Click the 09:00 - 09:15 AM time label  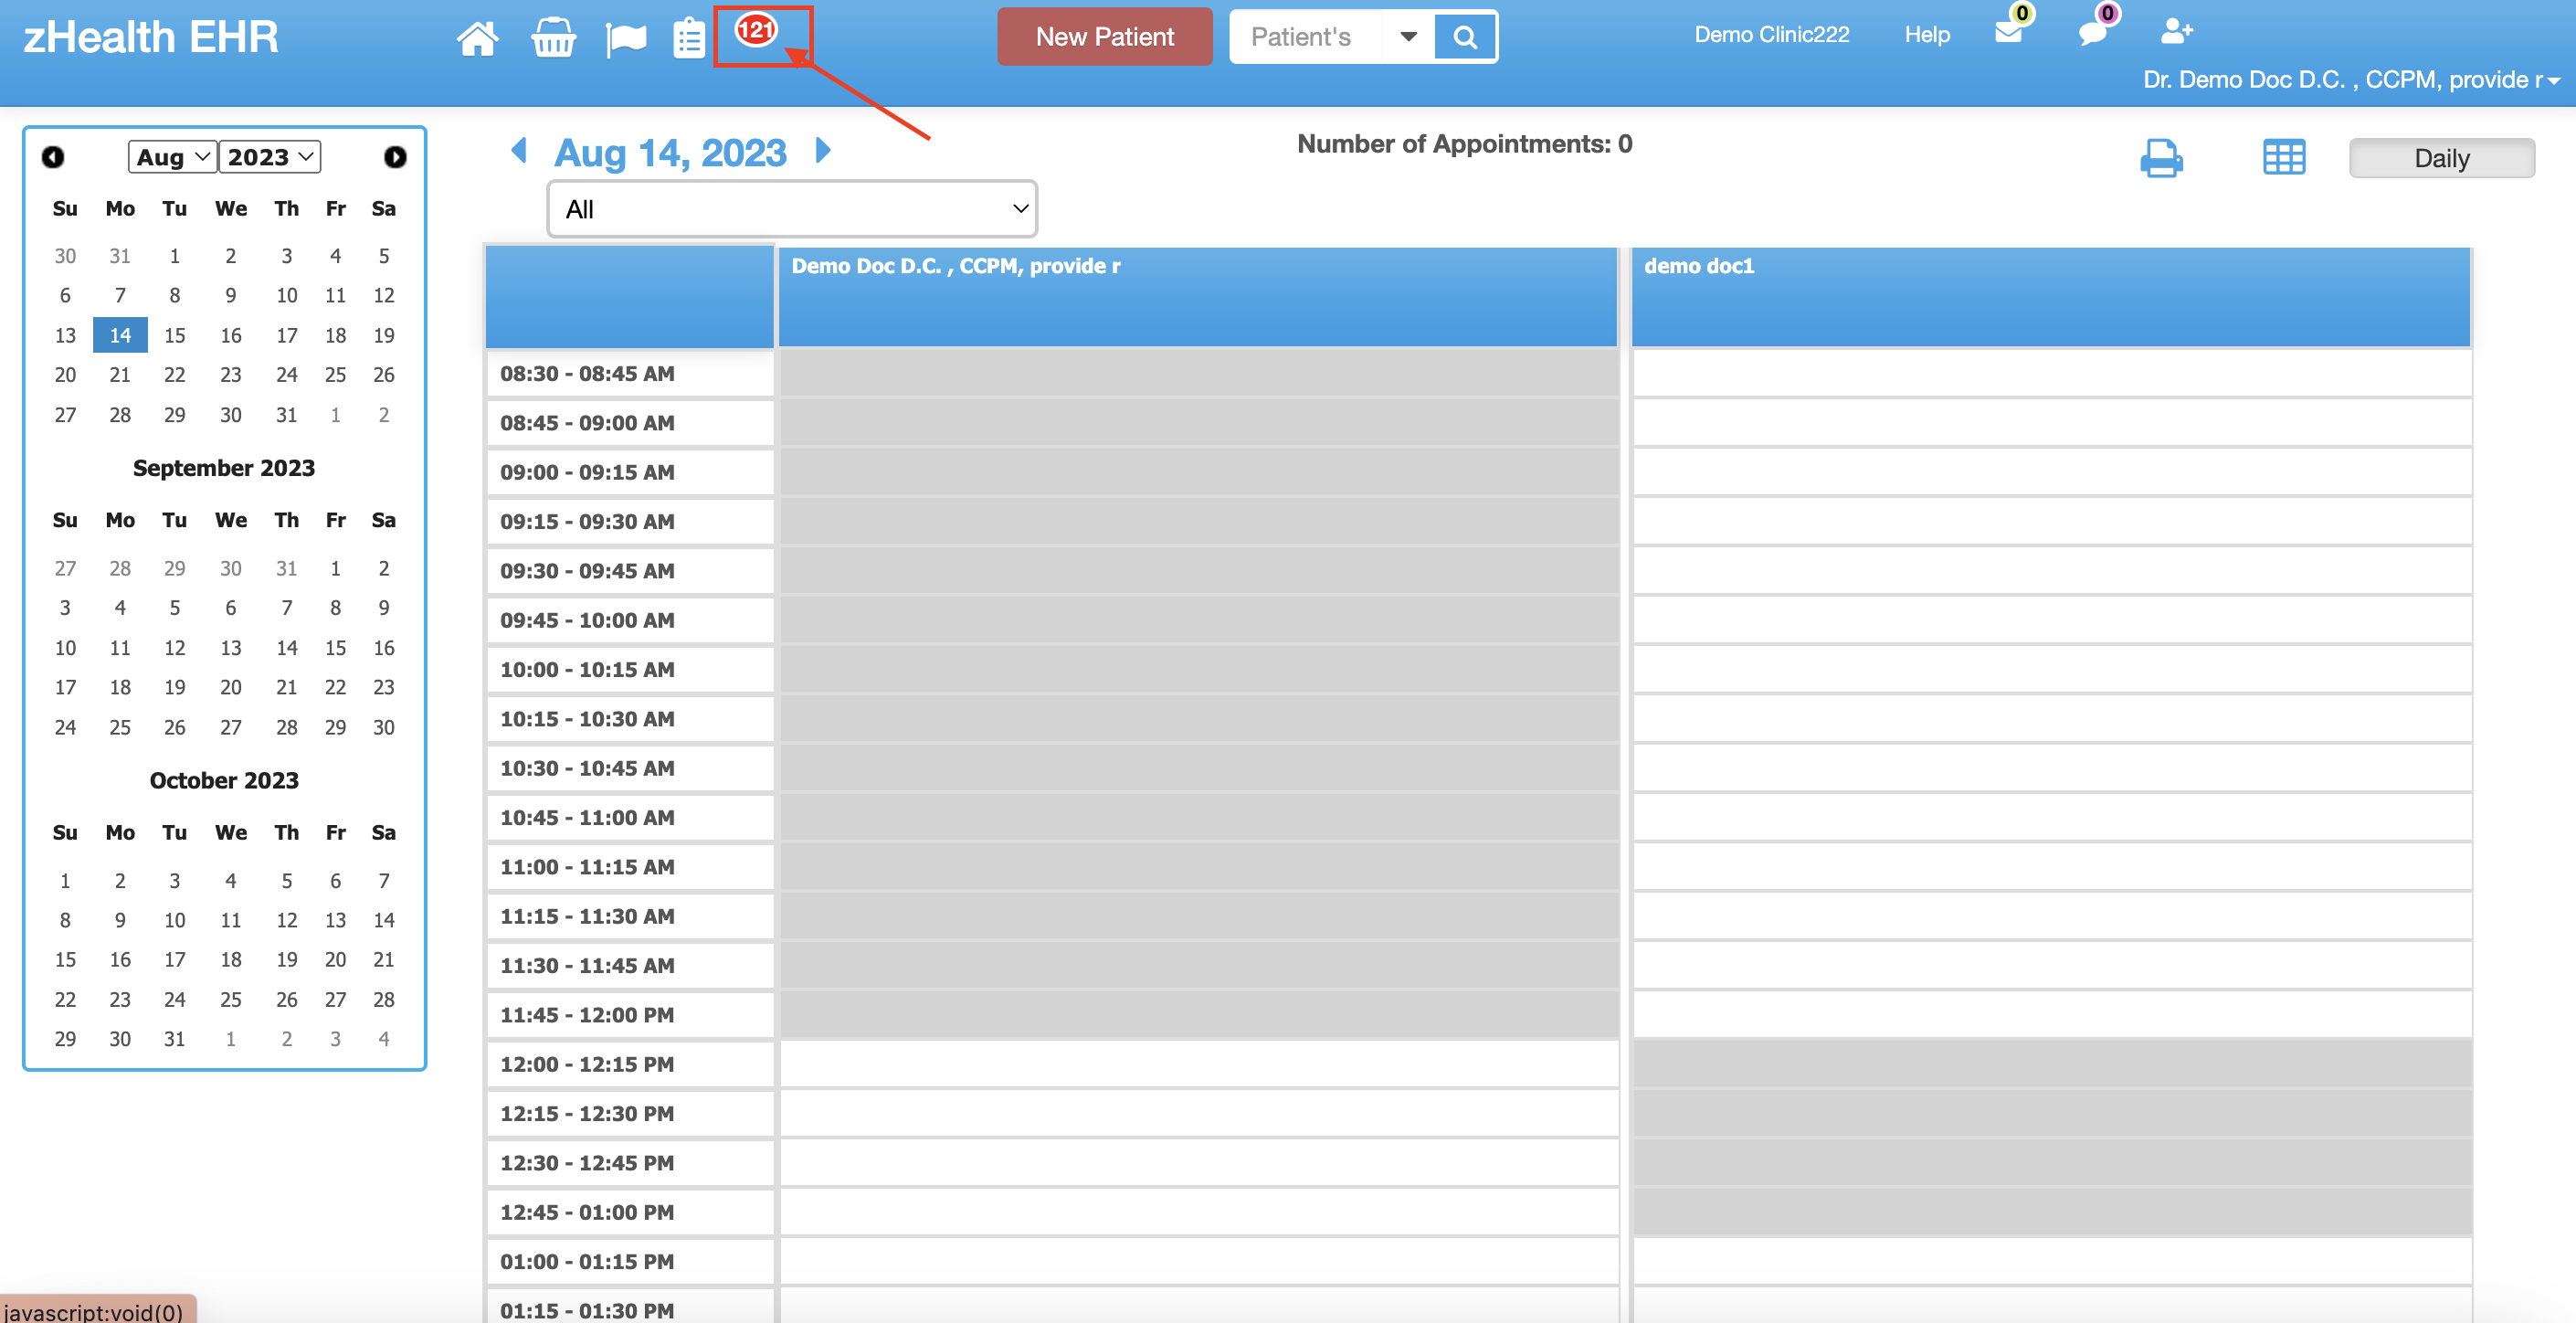tap(587, 472)
